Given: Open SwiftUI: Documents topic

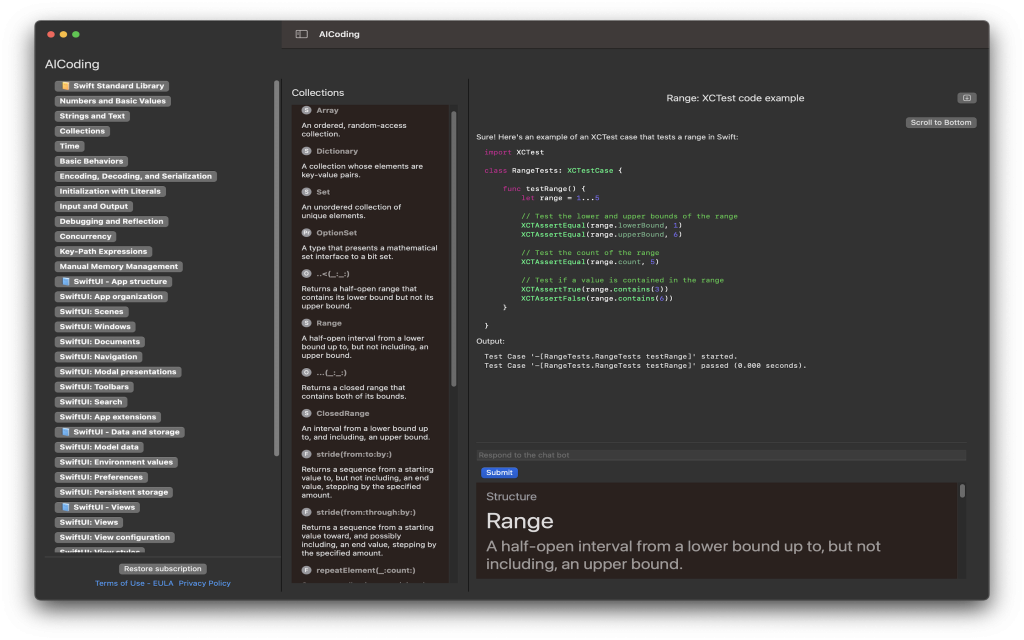Looking at the screenshot, I should coord(100,341).
